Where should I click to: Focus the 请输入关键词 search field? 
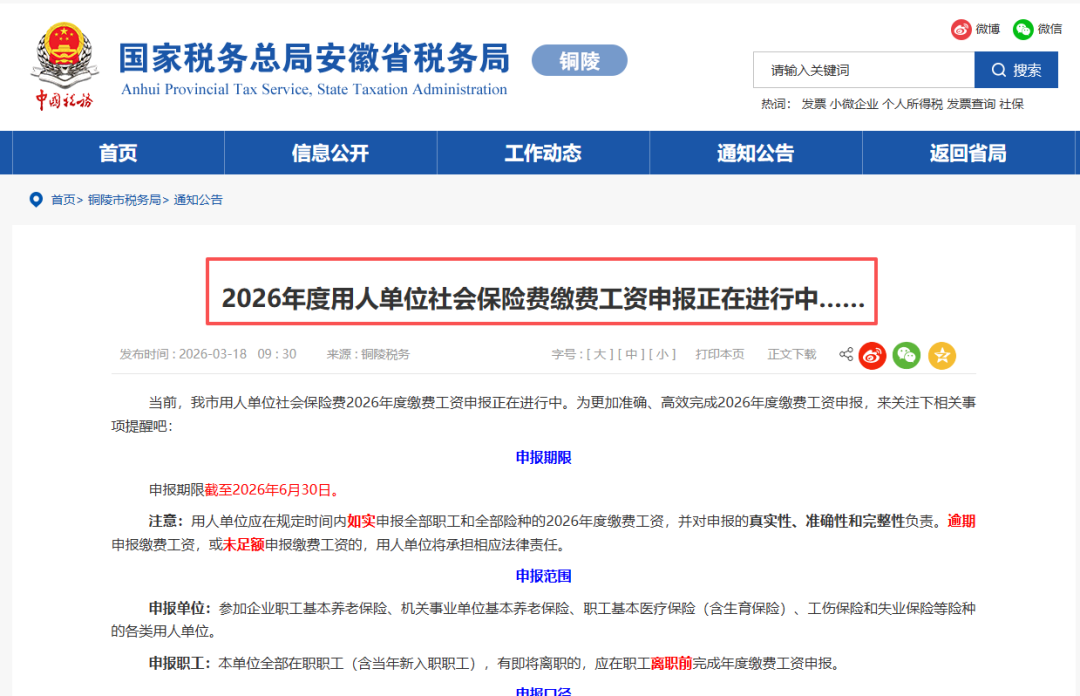coord(864,70)
